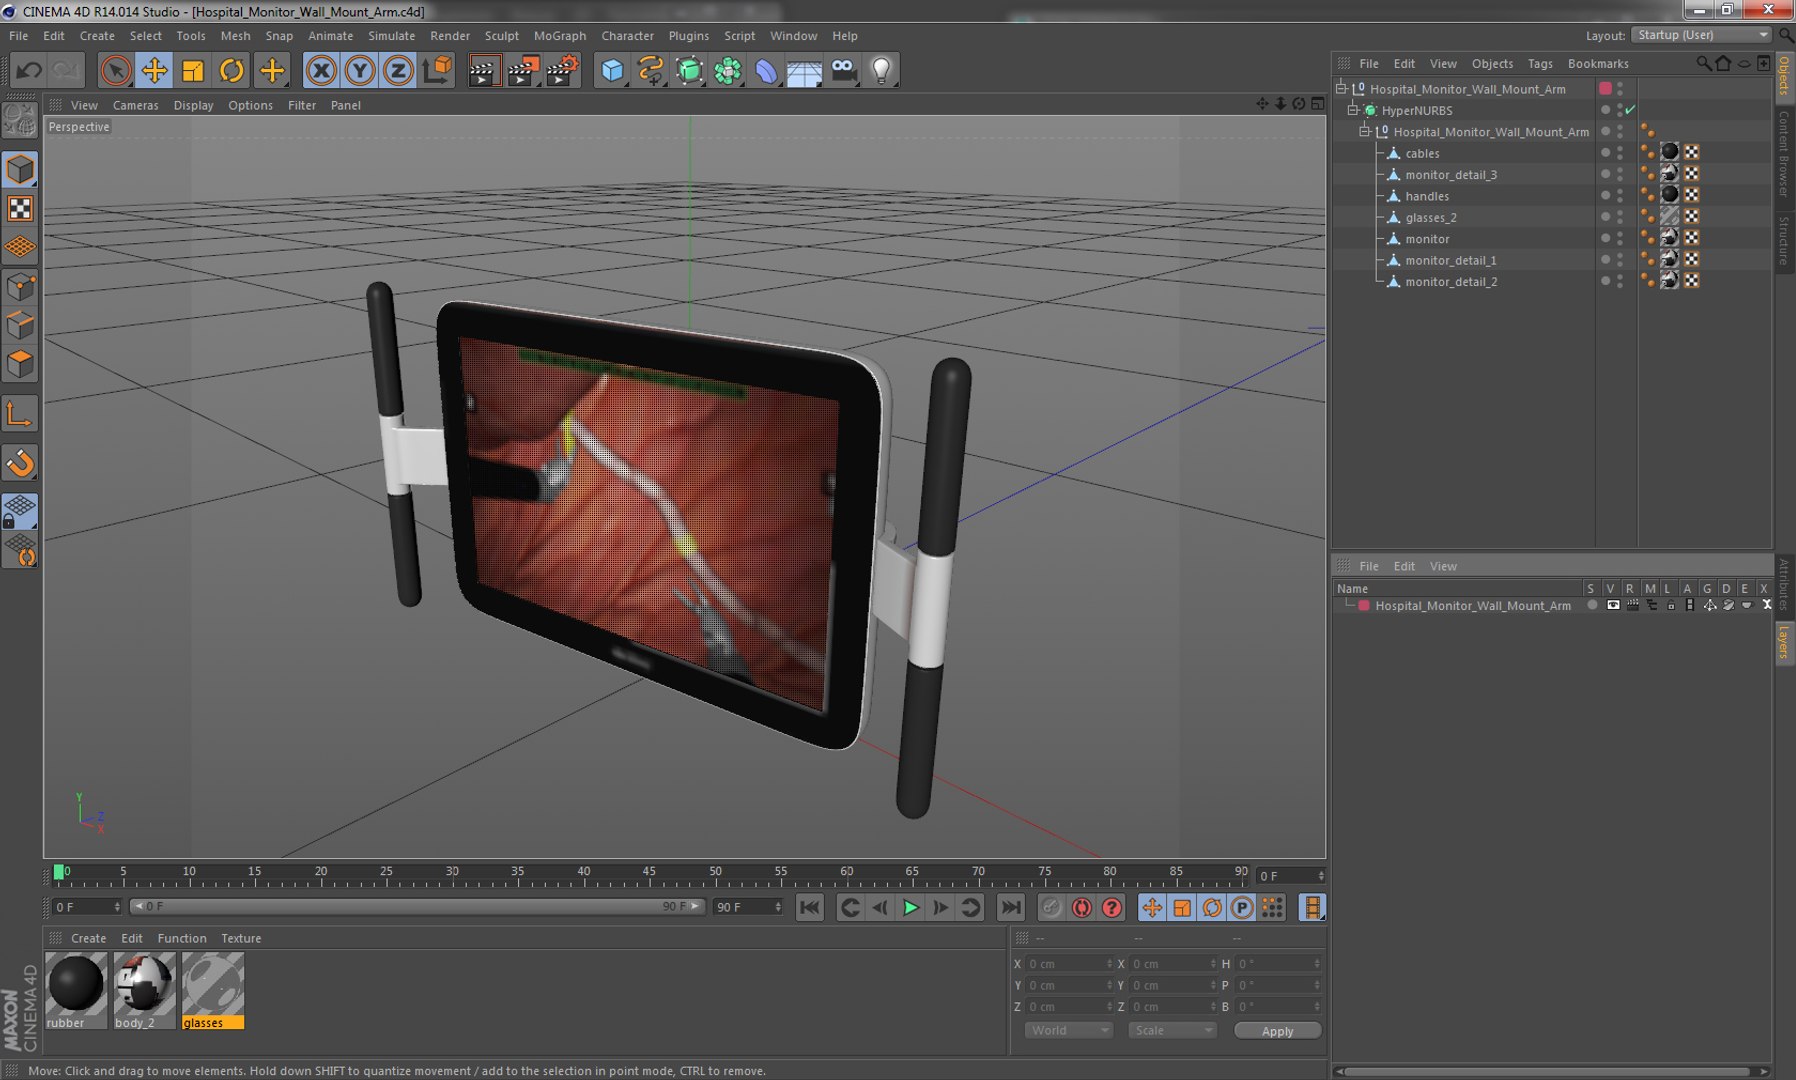This screenshot has width=1796, height=1080.
Task: Open the Array modeling objects icon
Action: (728, 70)
